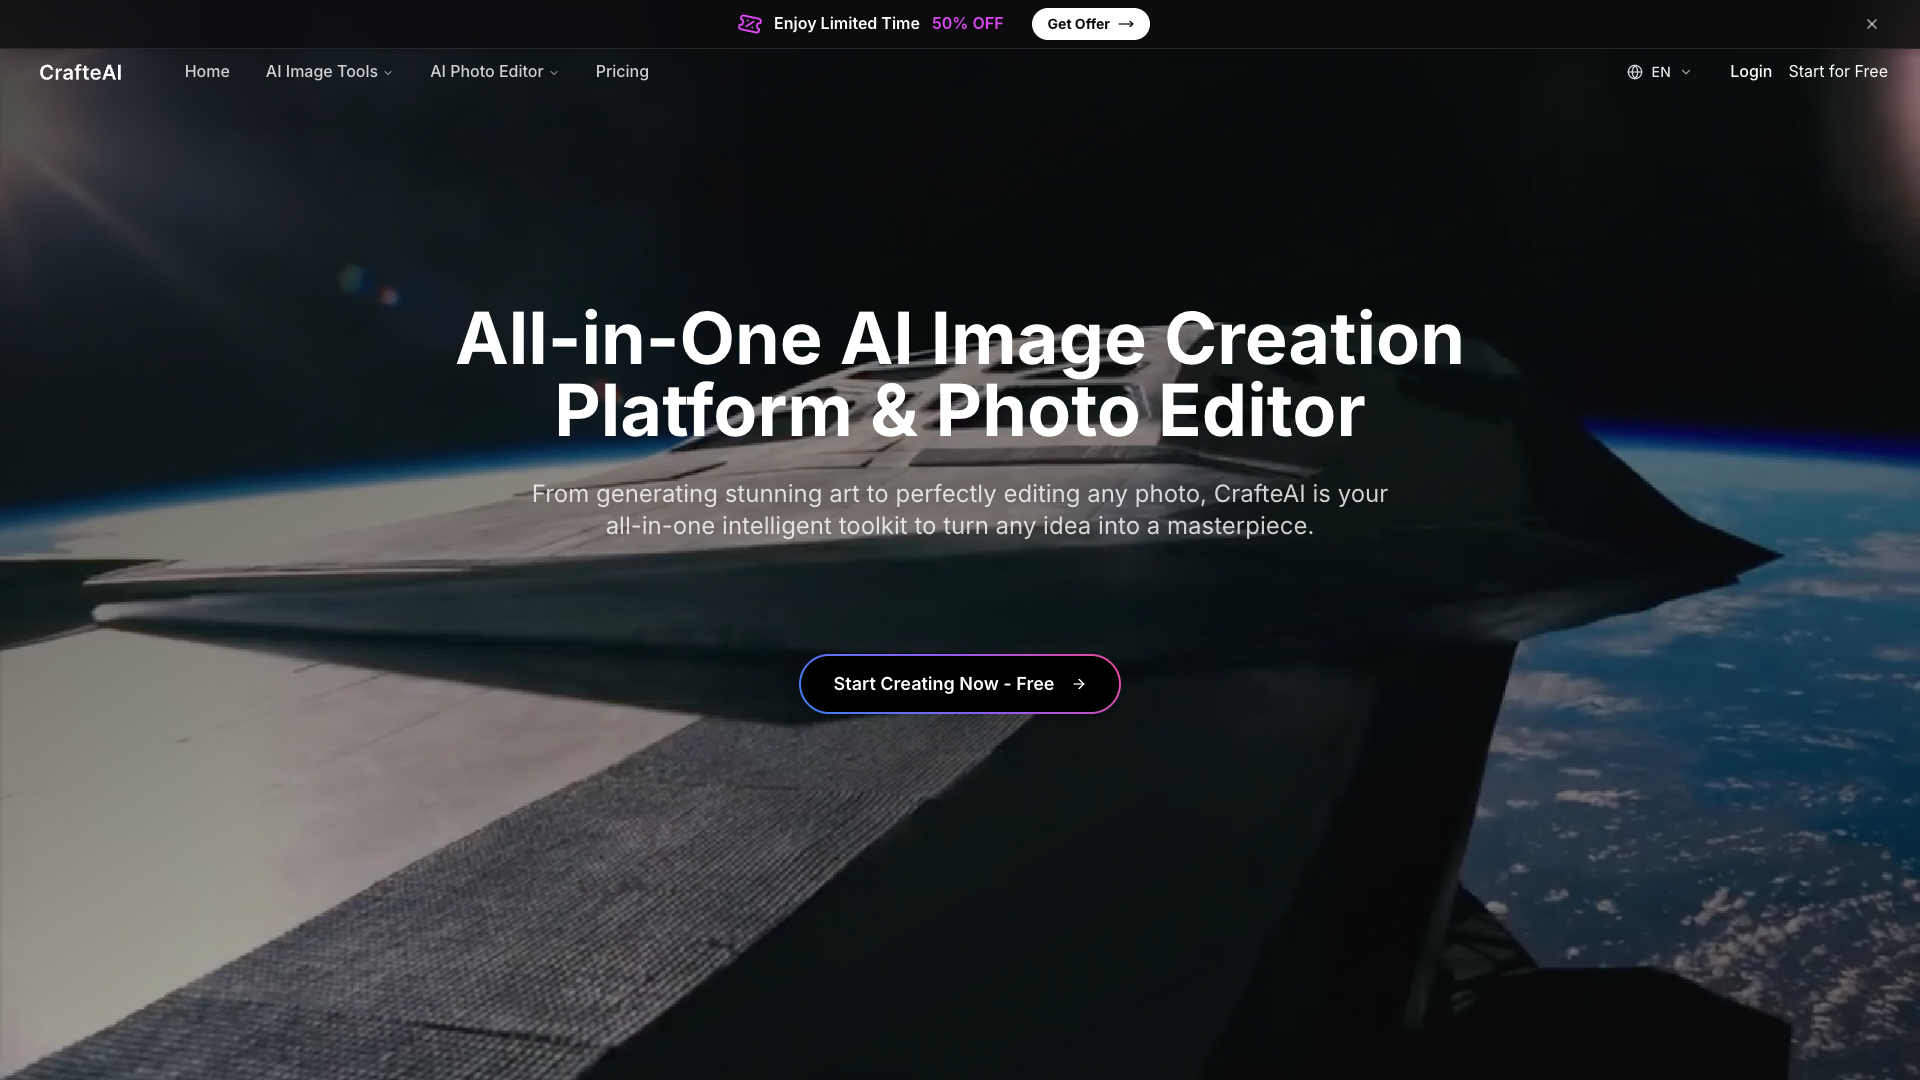Click the globe language icon
The image size is (1920, 1080).
click(1635, 72)
